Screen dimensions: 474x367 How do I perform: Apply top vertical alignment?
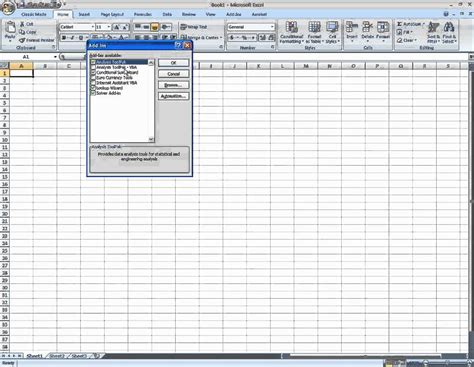[138, 27]
